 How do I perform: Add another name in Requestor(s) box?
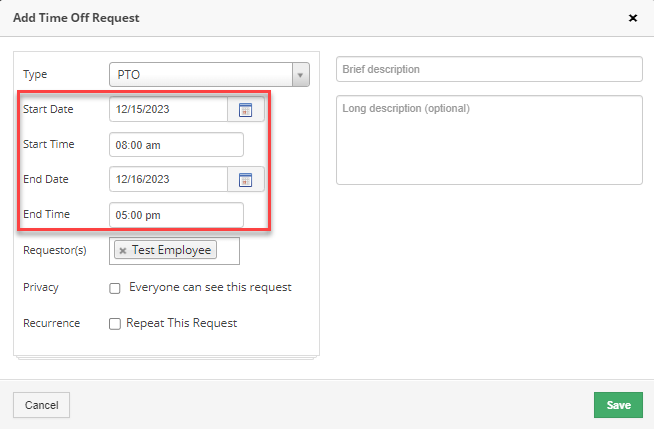(x=227, y=251)
